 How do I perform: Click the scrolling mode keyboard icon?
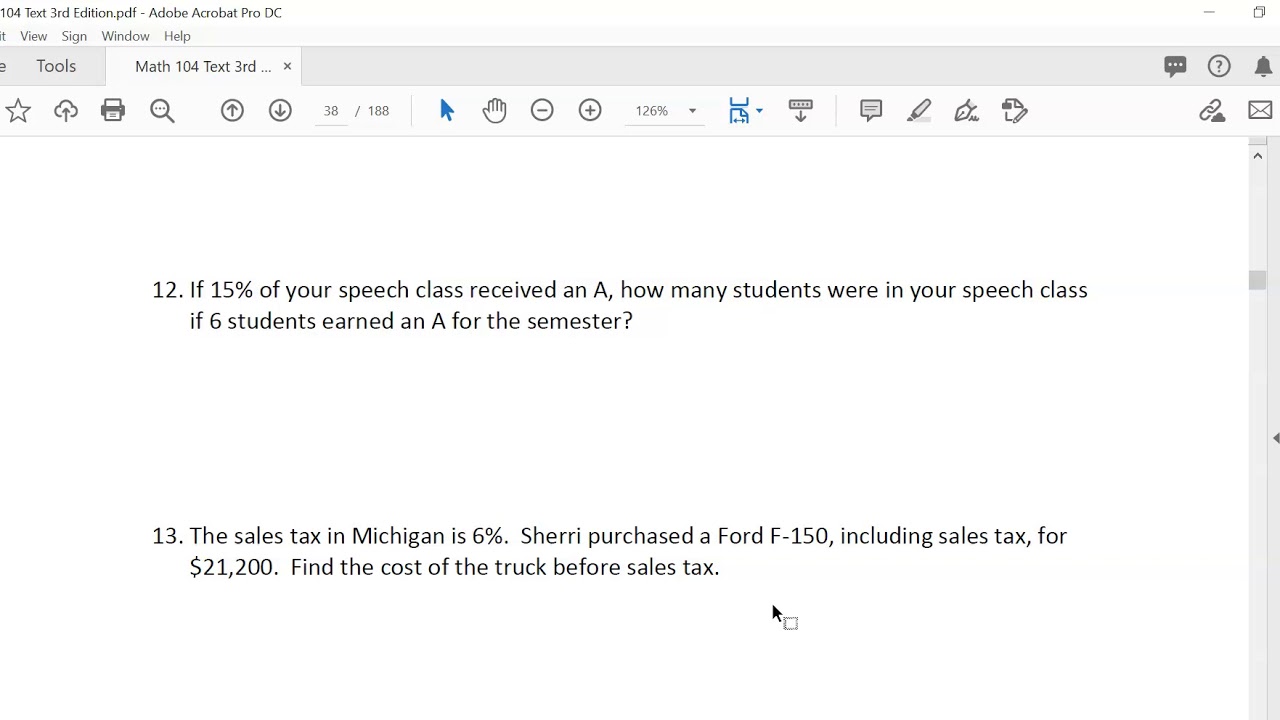point(800,111)
